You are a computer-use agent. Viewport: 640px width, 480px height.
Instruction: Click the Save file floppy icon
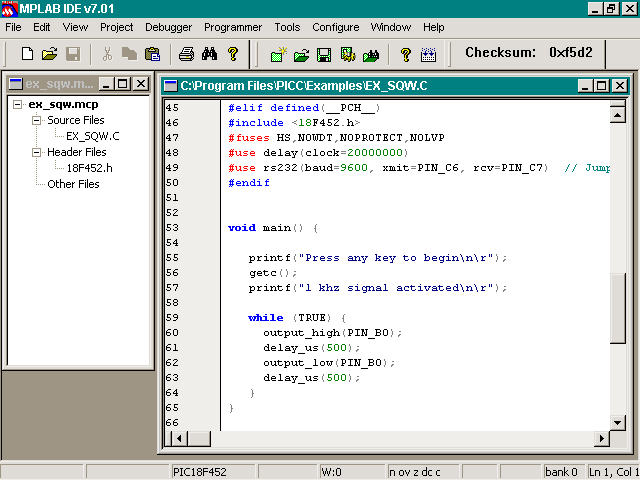[73, 54]
